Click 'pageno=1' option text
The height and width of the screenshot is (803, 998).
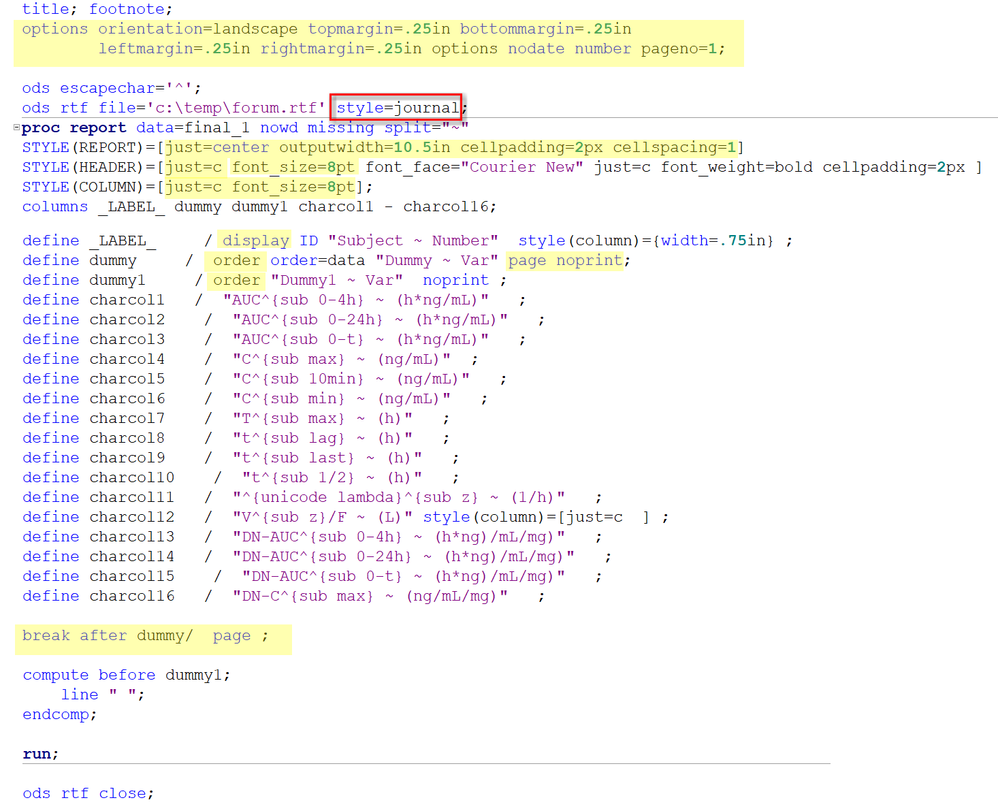click(678, 48)
